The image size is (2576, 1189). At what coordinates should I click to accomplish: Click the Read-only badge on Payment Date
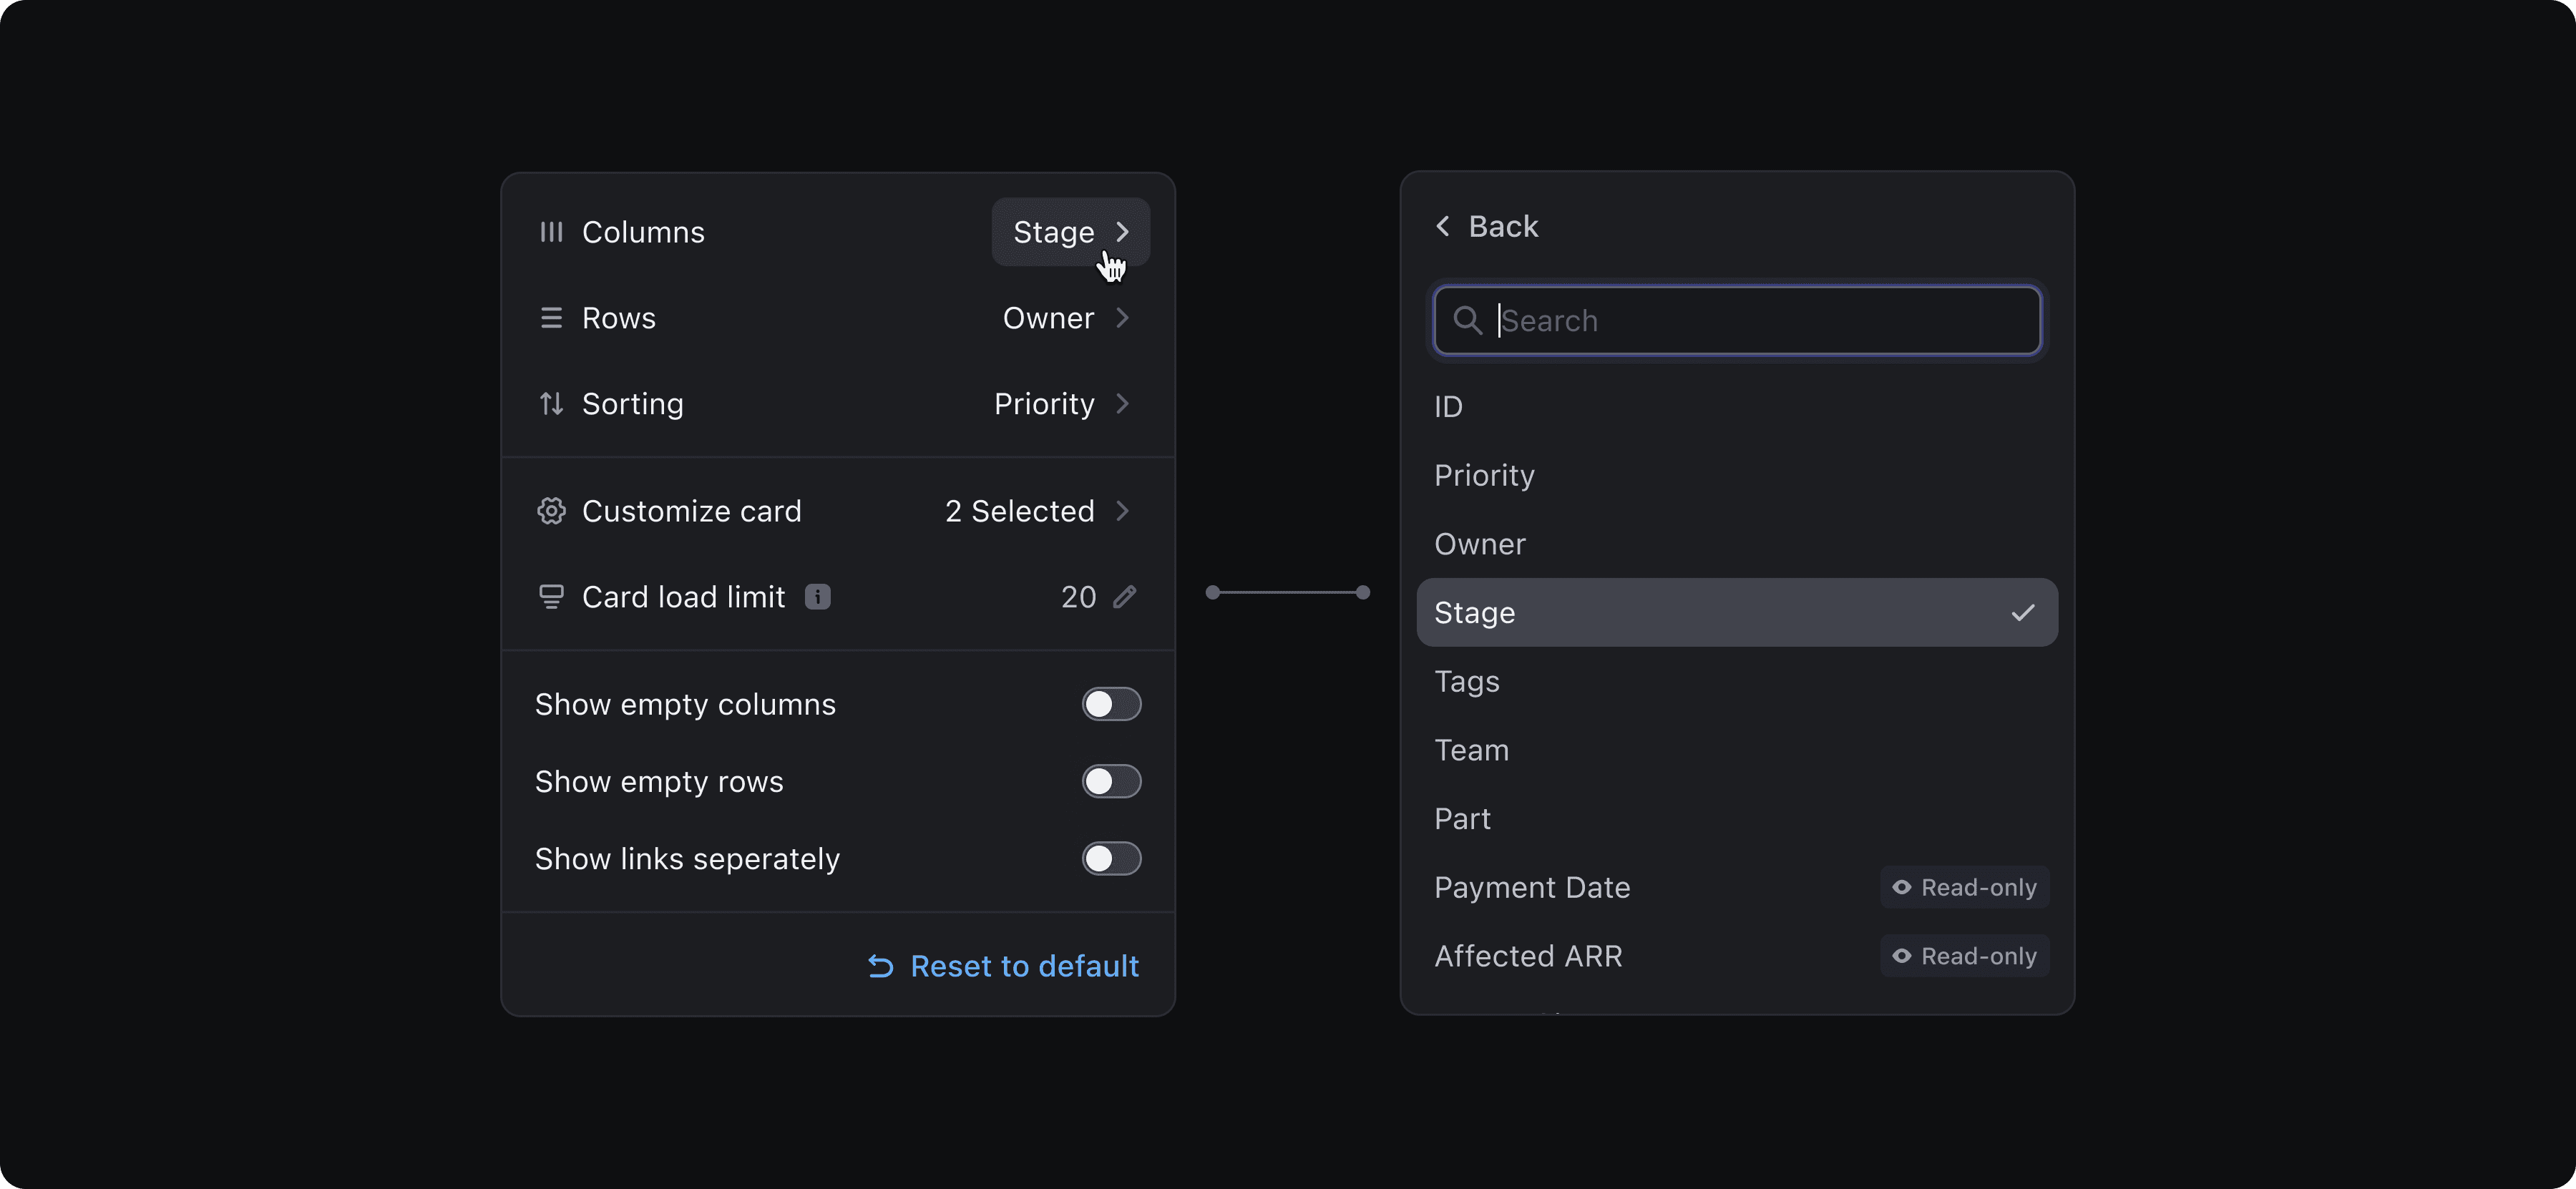[x=1964, y=888]
